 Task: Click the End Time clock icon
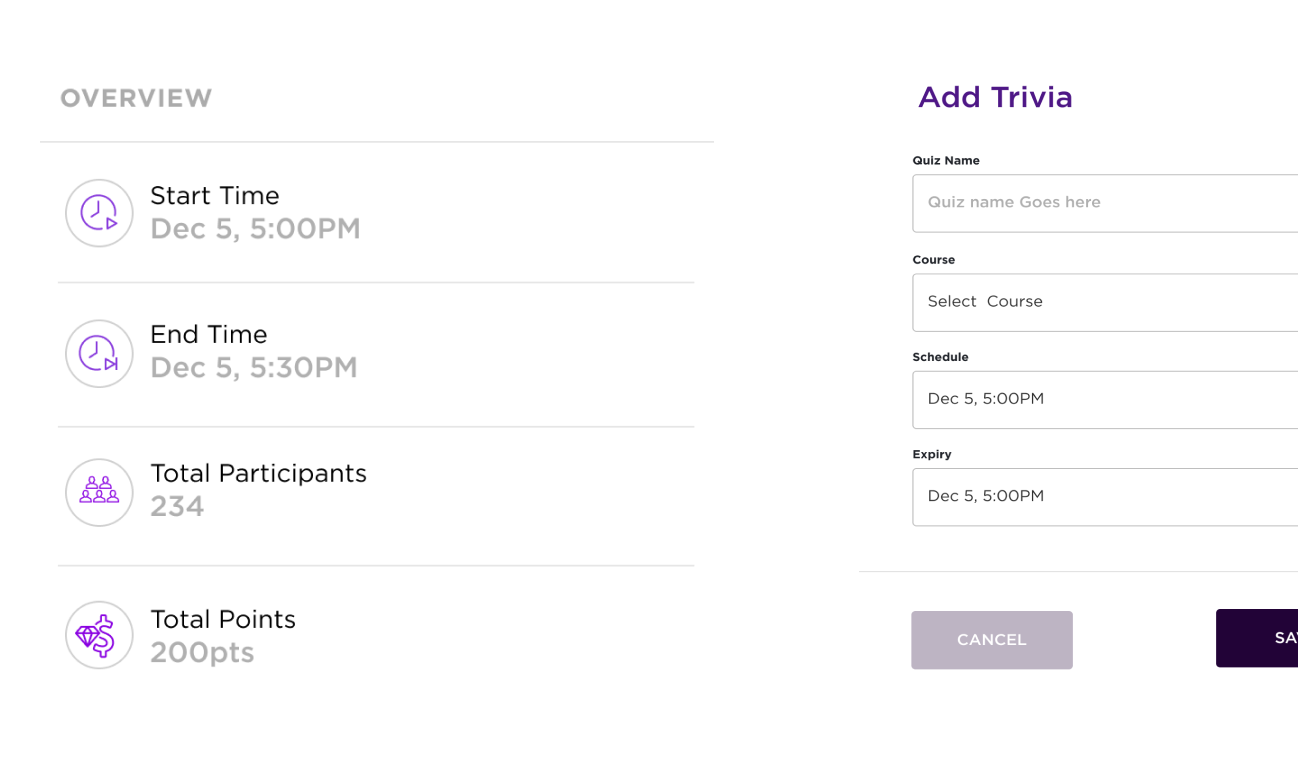pos(99,353)
